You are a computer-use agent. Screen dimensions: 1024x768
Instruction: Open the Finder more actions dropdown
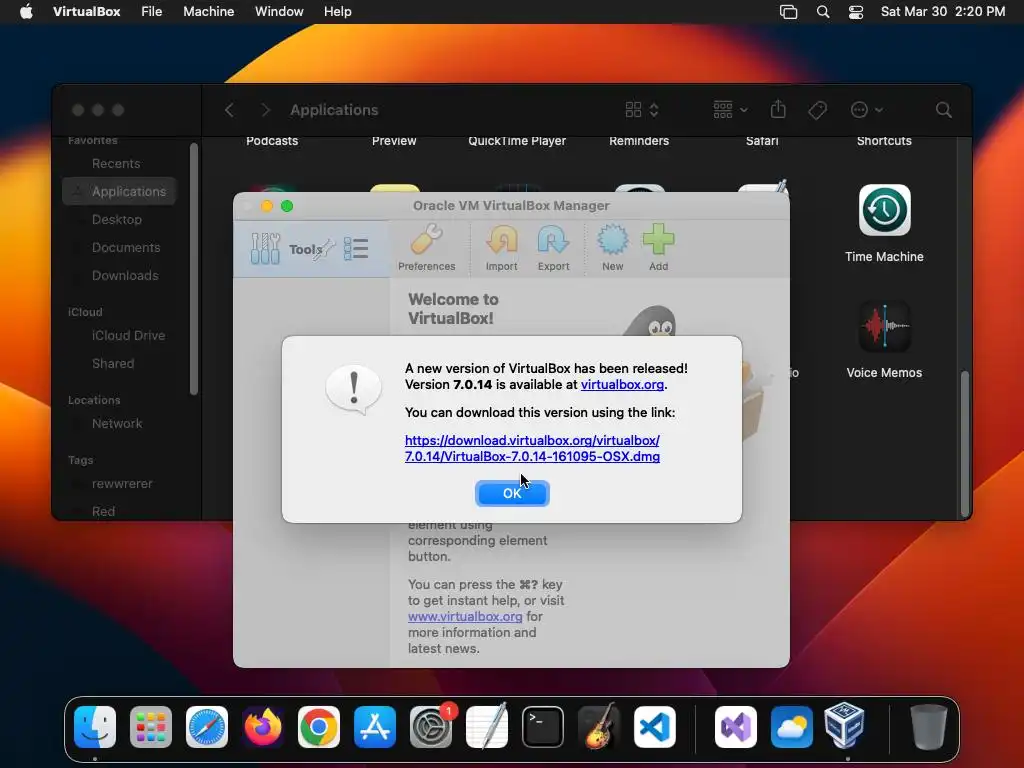tap(867, 110)
